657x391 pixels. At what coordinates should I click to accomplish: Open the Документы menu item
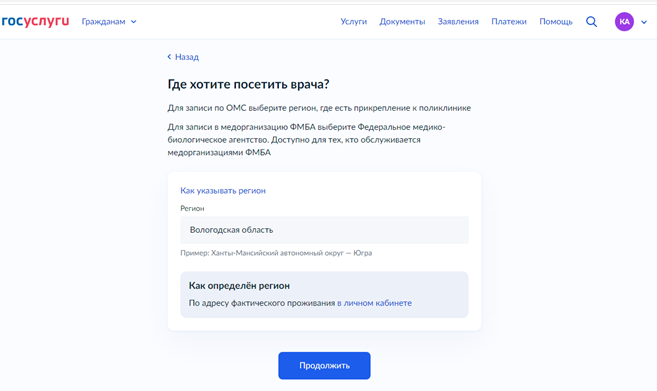(402, 21)
